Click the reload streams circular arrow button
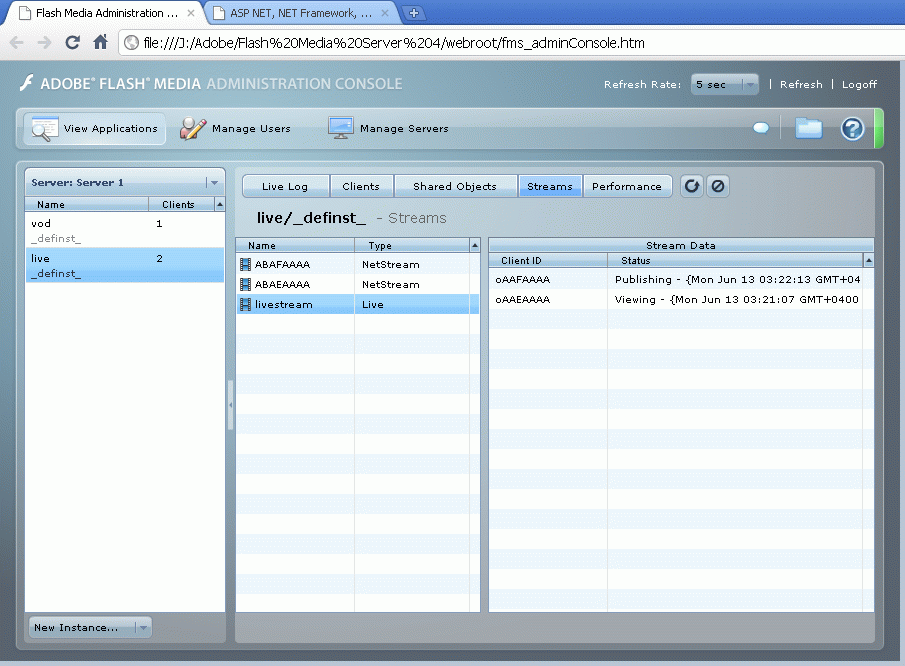Viewport: 905px width, 666px height. [691, 186]
